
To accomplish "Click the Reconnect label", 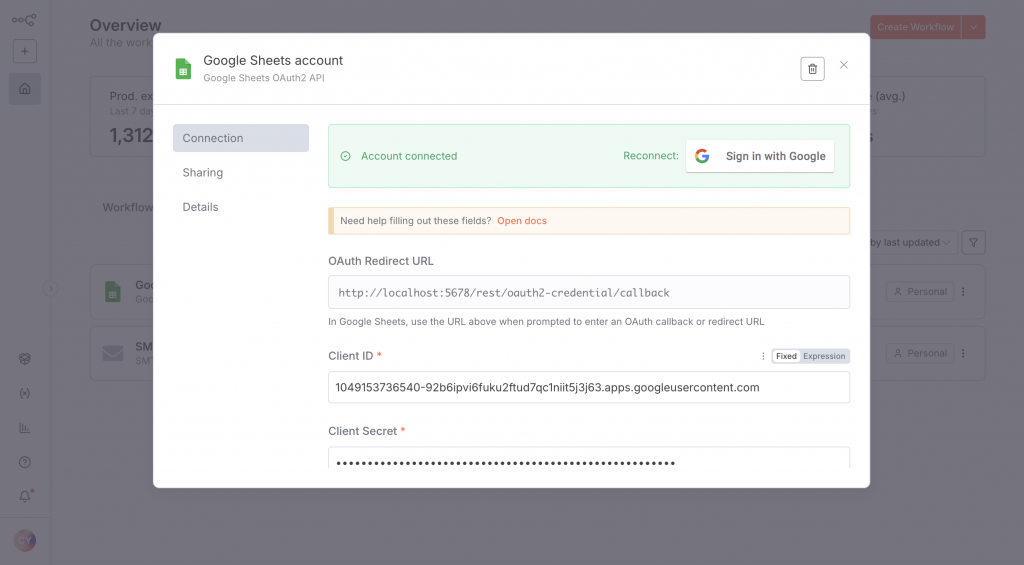I will pos(650,155).
